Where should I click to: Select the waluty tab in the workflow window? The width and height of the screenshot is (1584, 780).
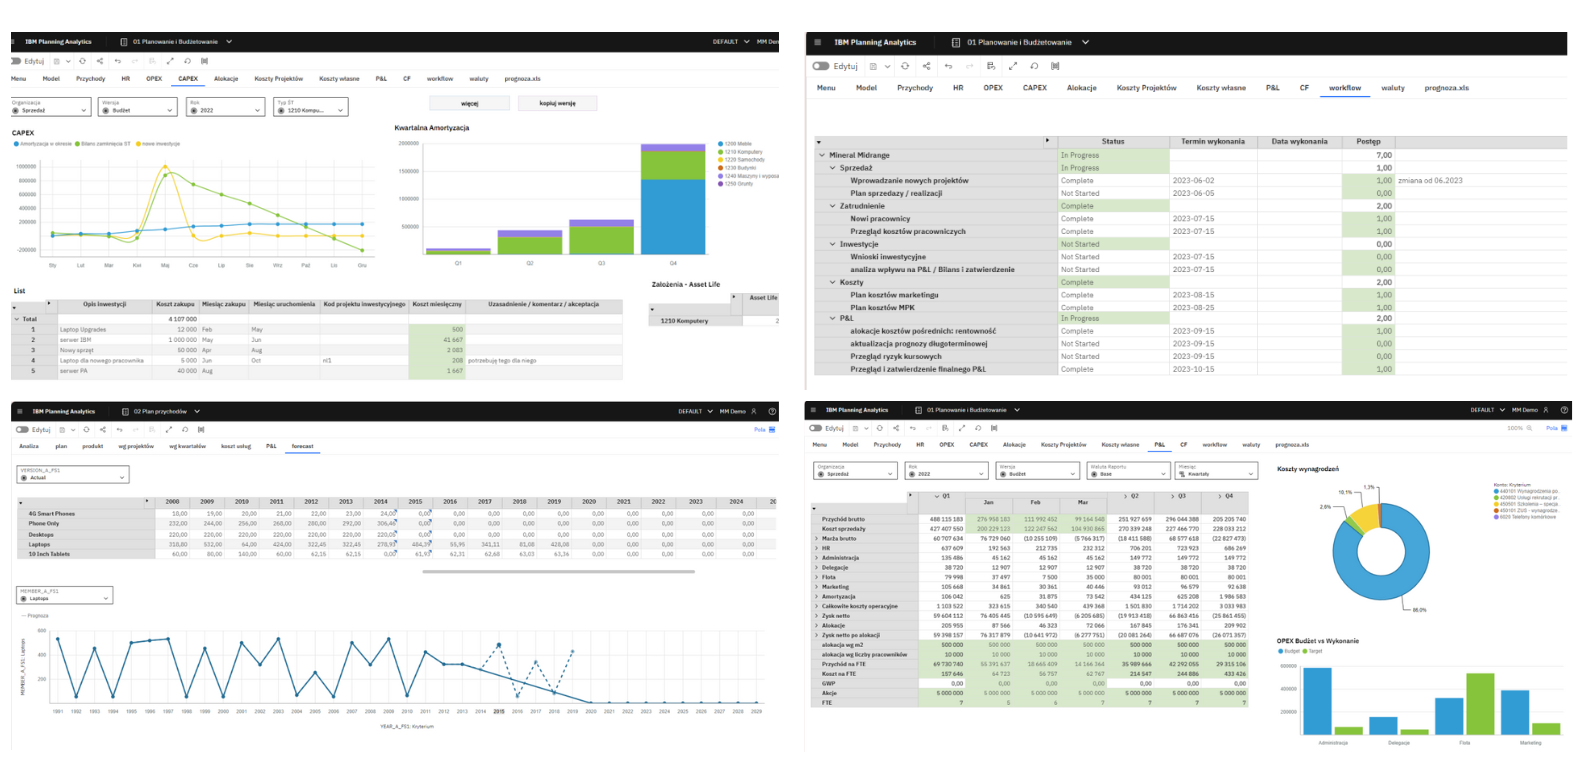coord(1393,88)
